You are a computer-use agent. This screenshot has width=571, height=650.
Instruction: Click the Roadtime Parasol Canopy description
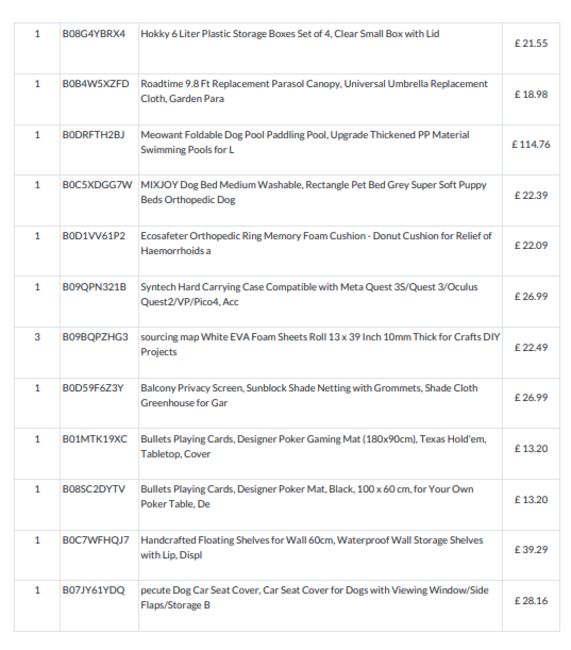pyautogui.click(x=314, y=91)
